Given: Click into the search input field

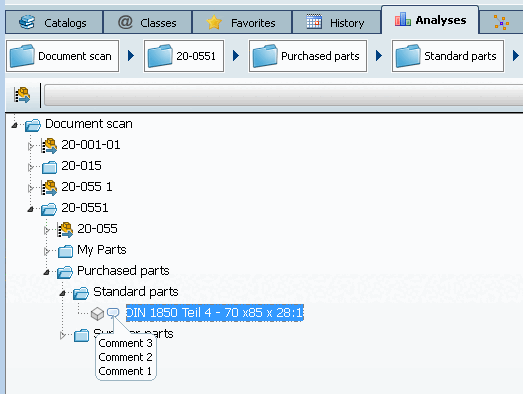Looking at the screenshot, I should (x=283, y=95).
